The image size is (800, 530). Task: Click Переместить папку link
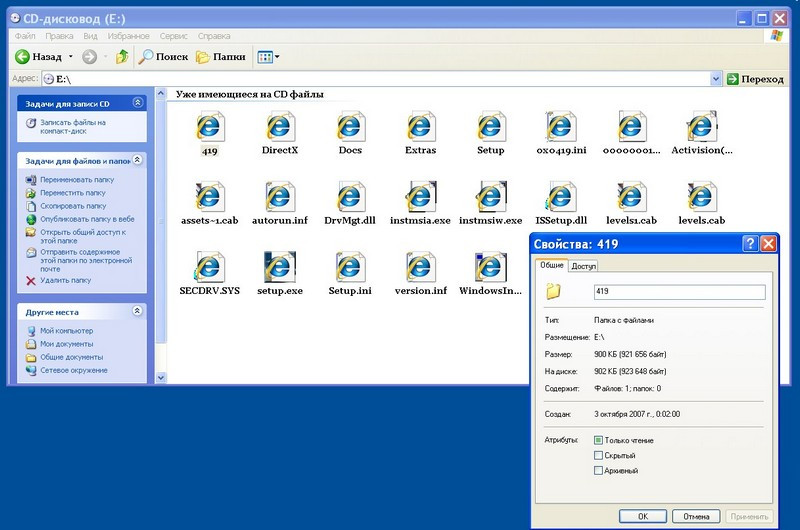pyautogui.click(x=73, y=193)
